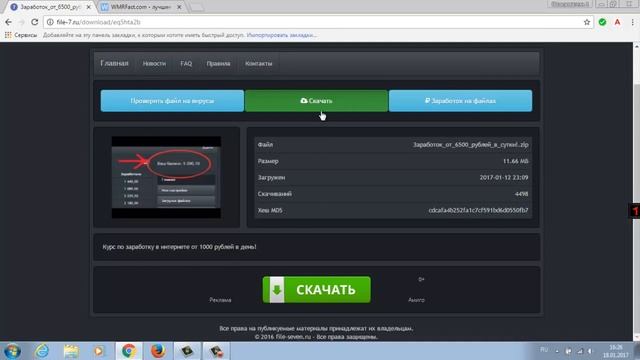The width and height of the screenshot is (640, 360).
Task: Click the Реклама label
Action: pyautogui.click(x=220, y=300)
